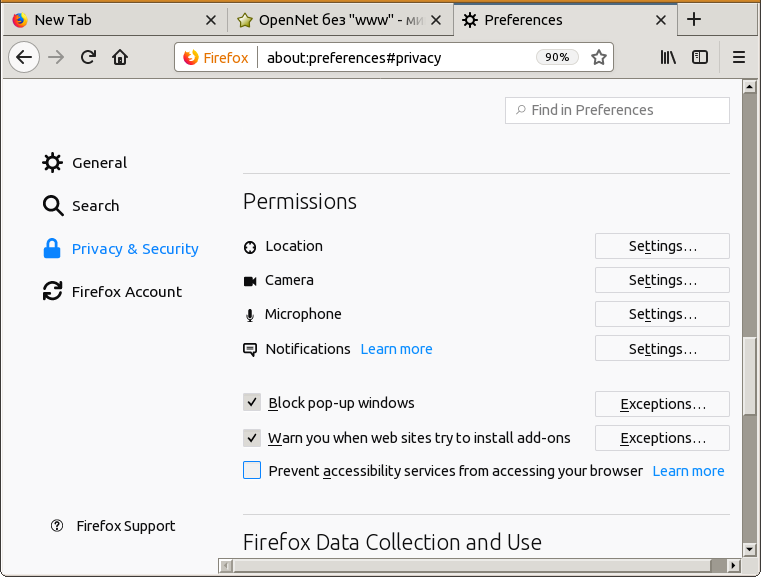Click Learn more next to Notifications

(396, 349)
